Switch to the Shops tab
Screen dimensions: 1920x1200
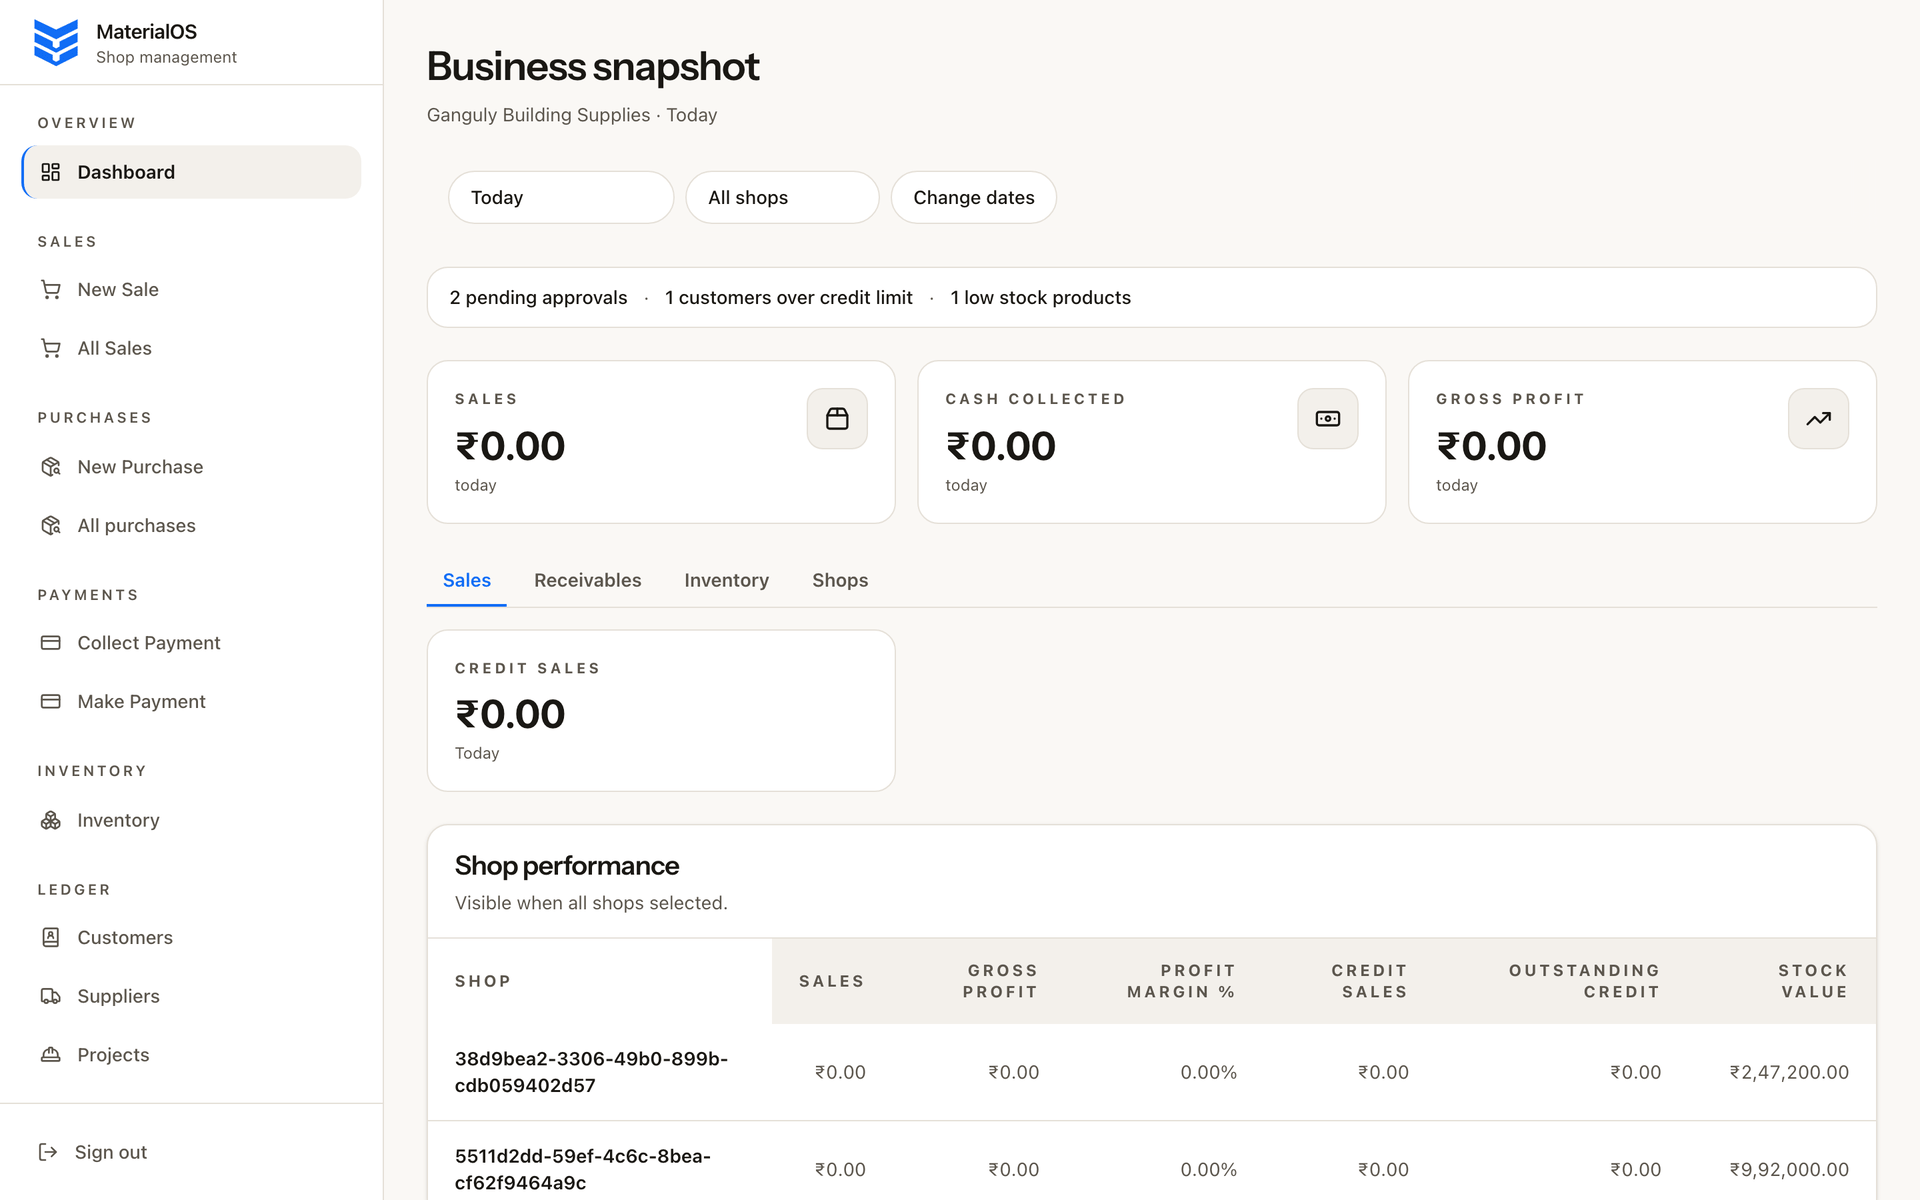click(x=840, y=581)
